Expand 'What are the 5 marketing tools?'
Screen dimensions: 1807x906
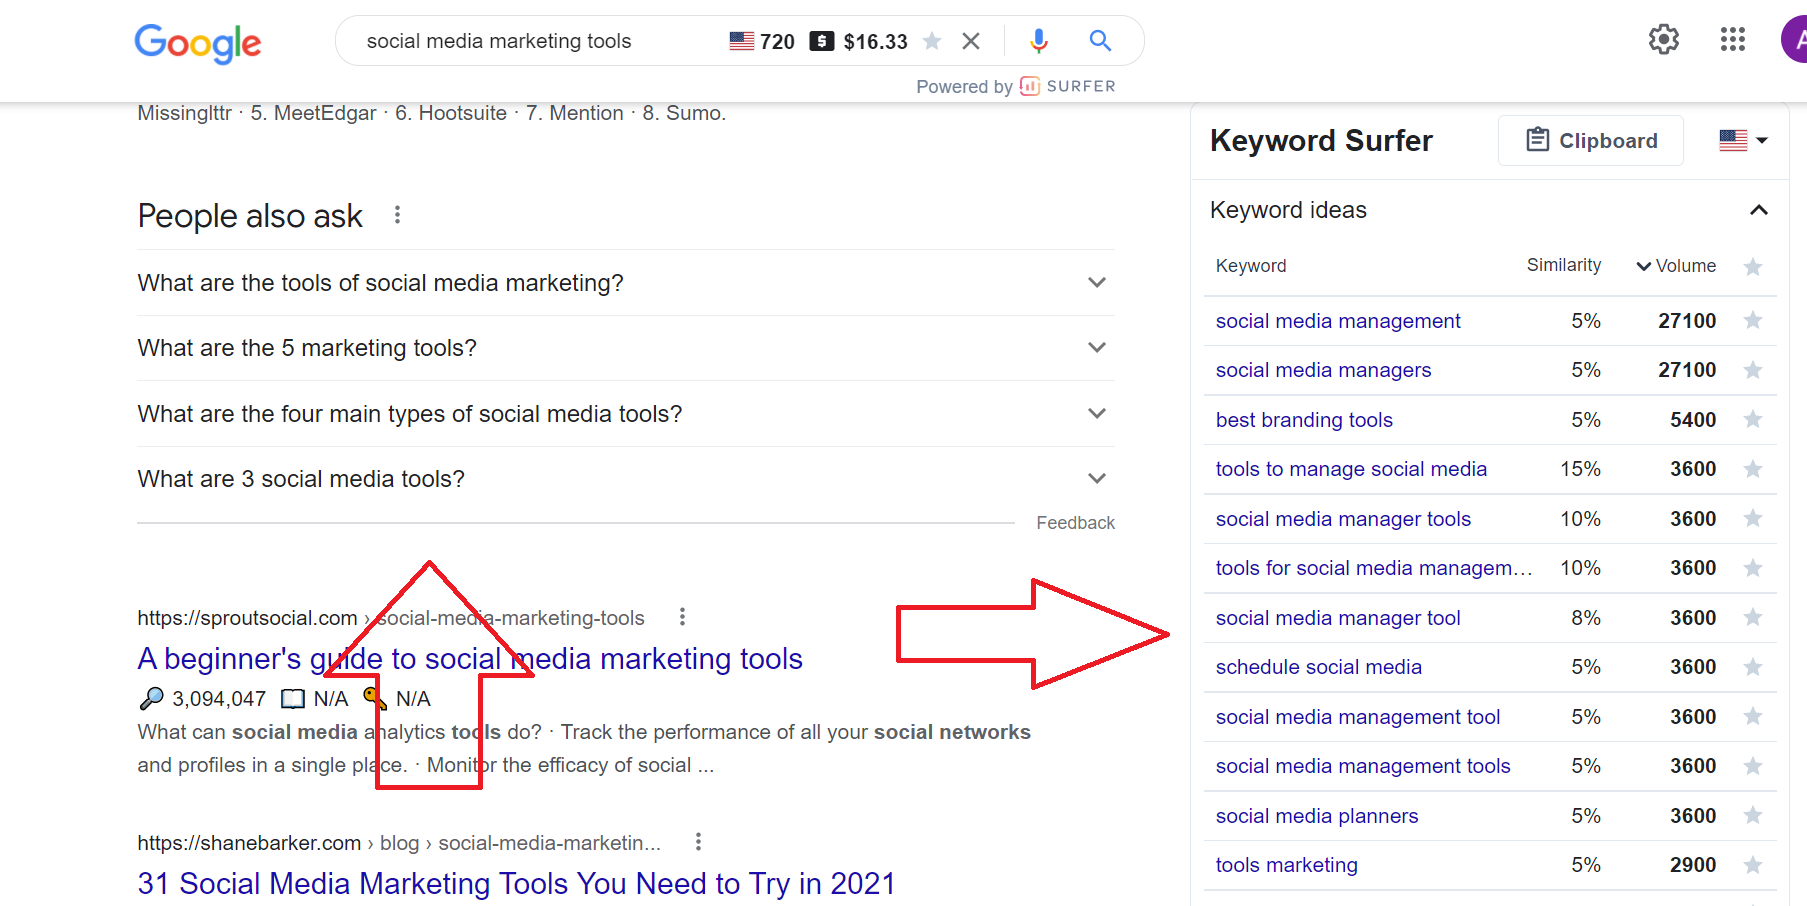coord(626,348)
